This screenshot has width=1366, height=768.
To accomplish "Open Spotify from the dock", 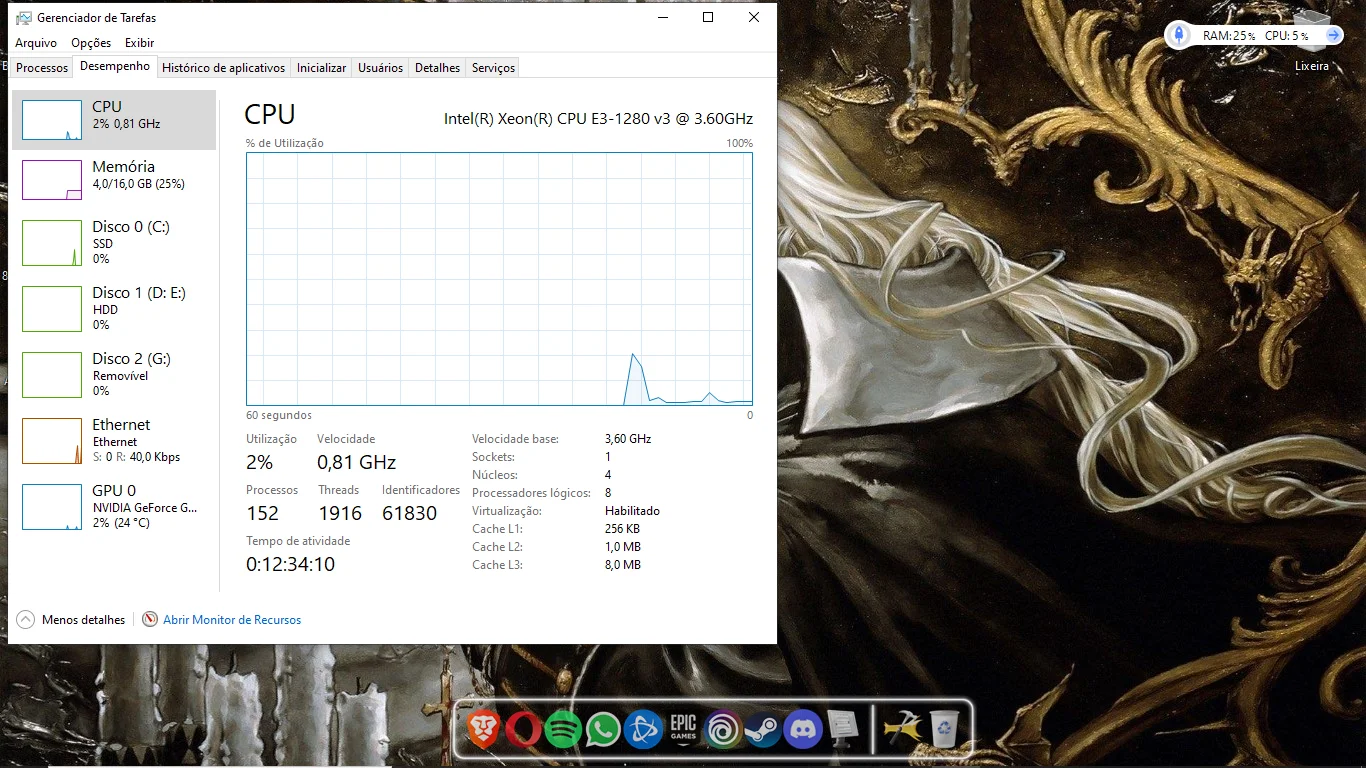I will click(x=563, y=729).
